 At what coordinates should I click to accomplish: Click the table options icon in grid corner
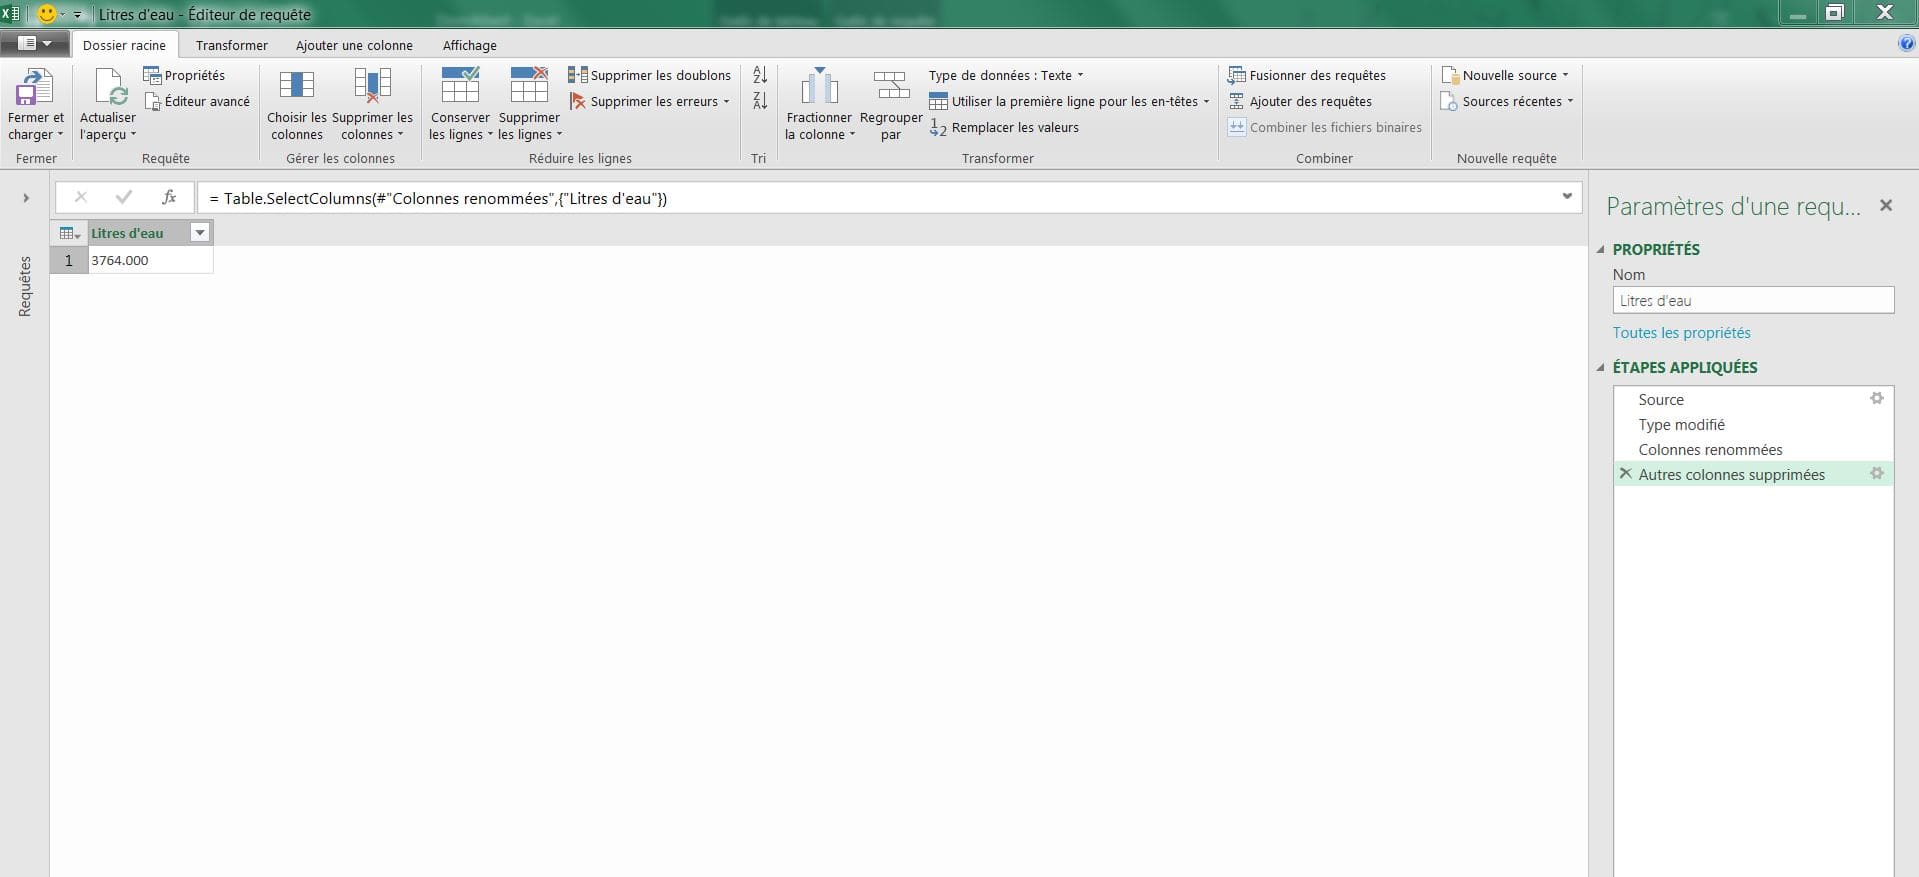[69, 233]
